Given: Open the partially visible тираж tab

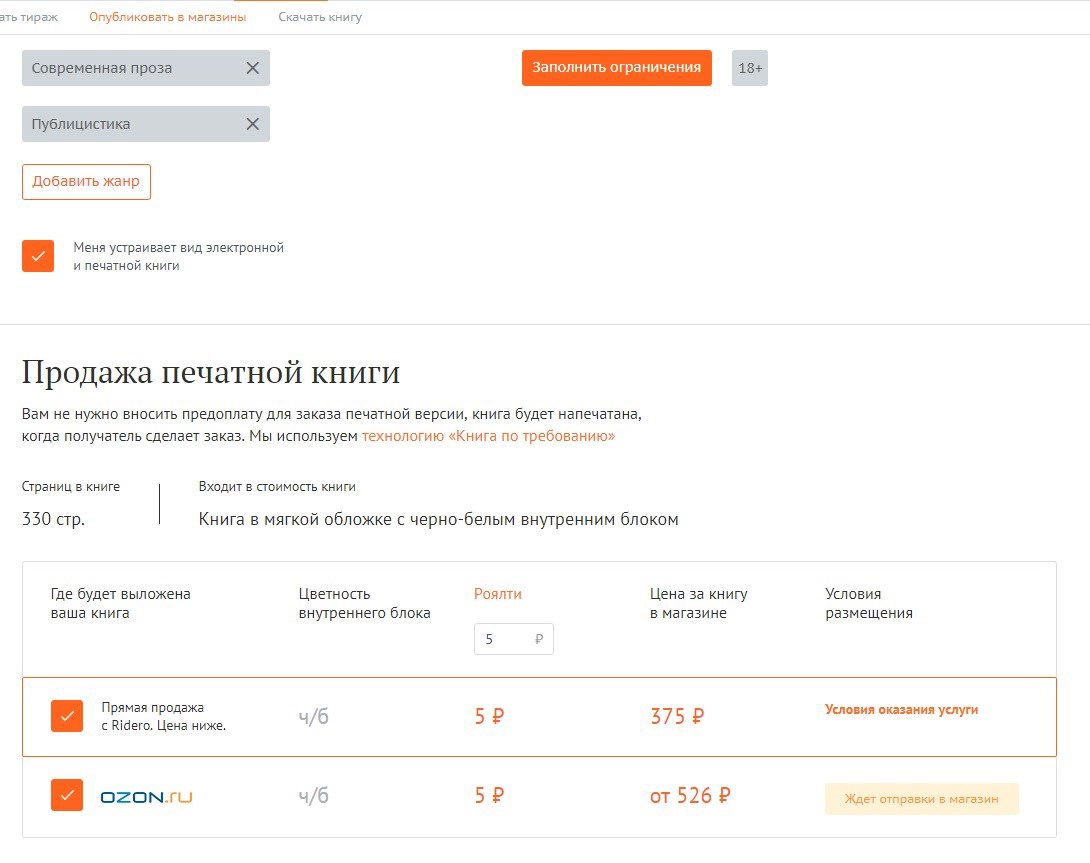Looking at the screenshot, I should click(x=29, y=17).
